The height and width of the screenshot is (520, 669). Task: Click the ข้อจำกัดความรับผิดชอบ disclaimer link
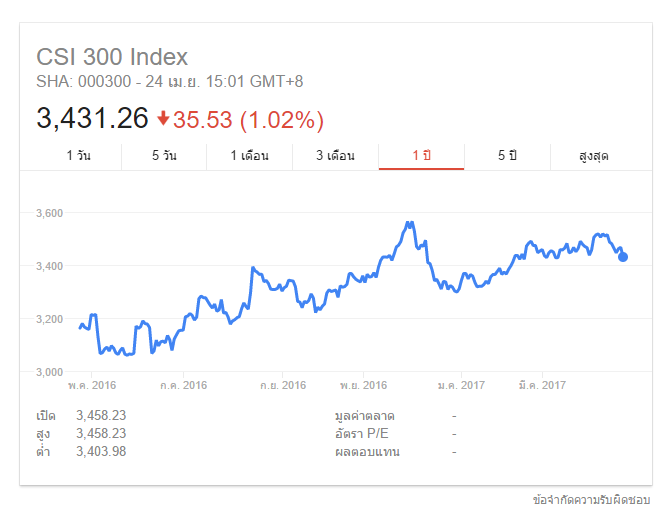(592, 499)
